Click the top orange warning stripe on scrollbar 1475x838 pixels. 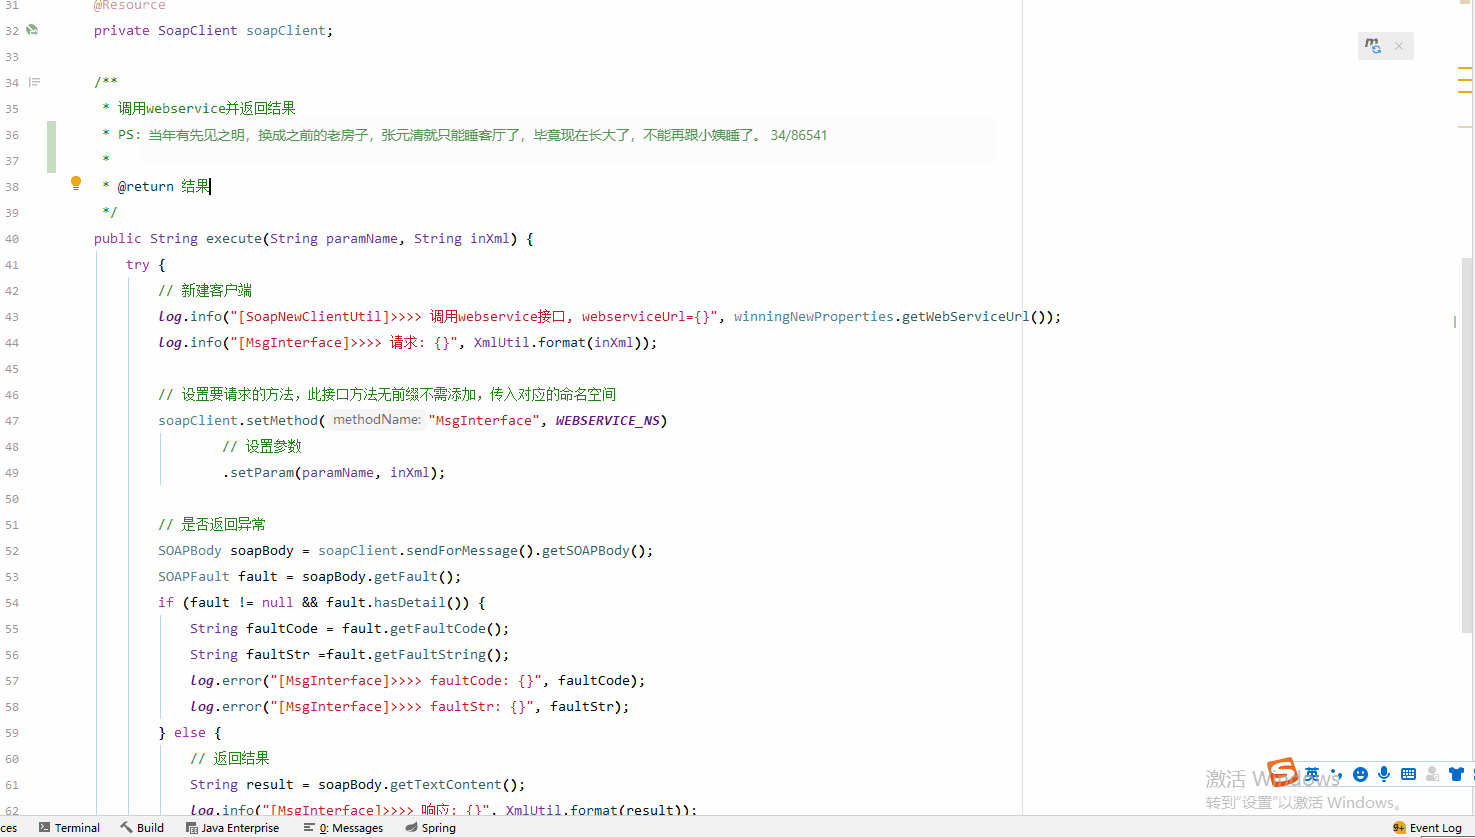coord(1465,68)
